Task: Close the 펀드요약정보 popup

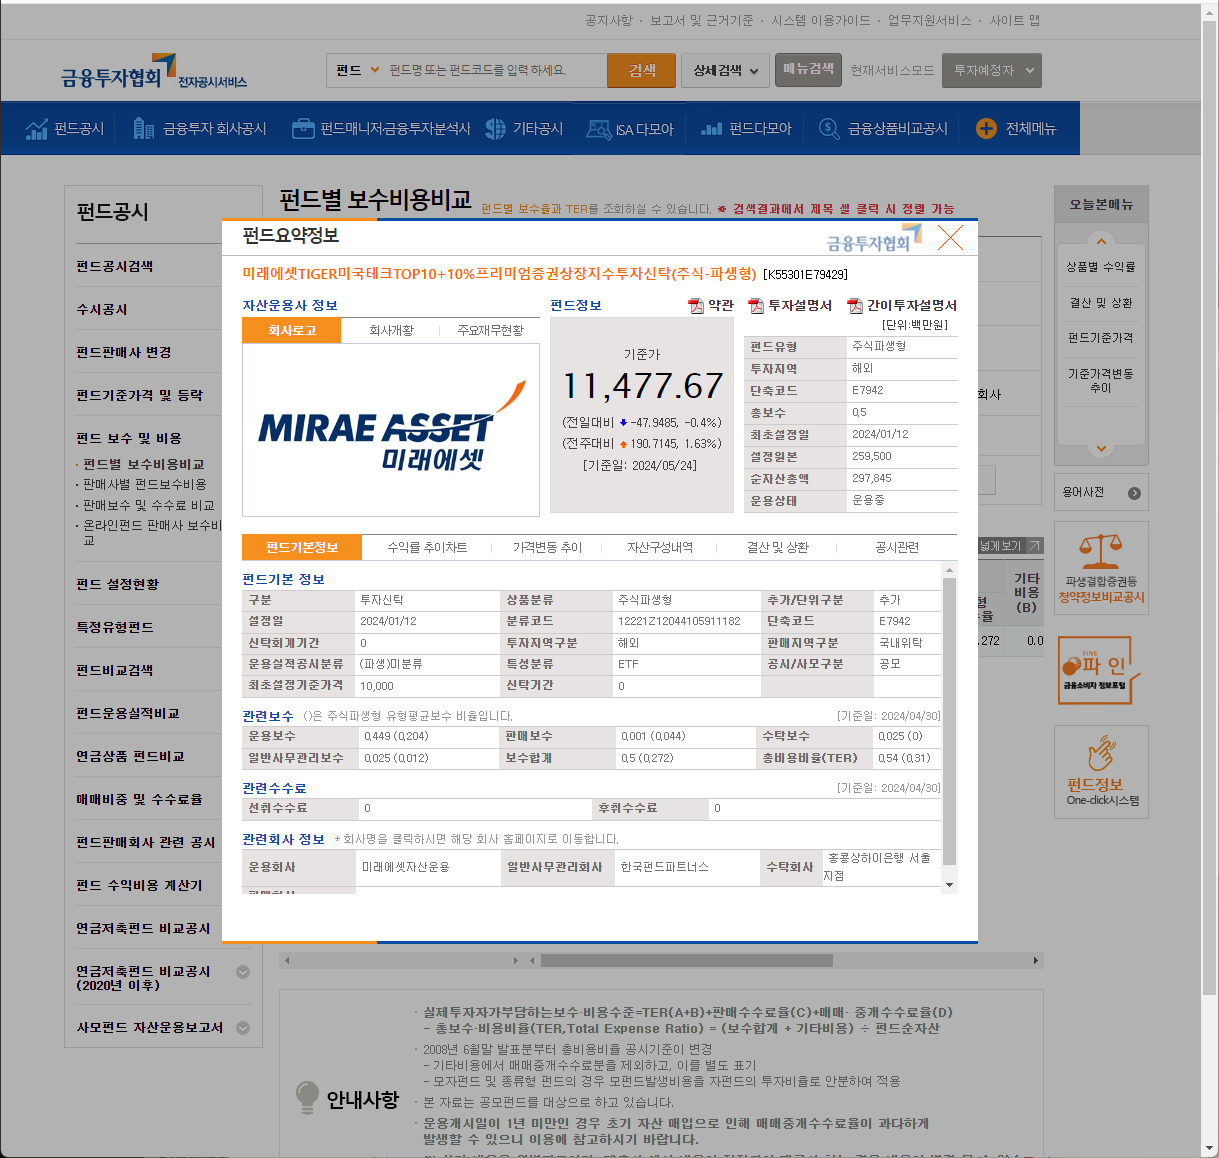Action: click(x=950, y=238)
